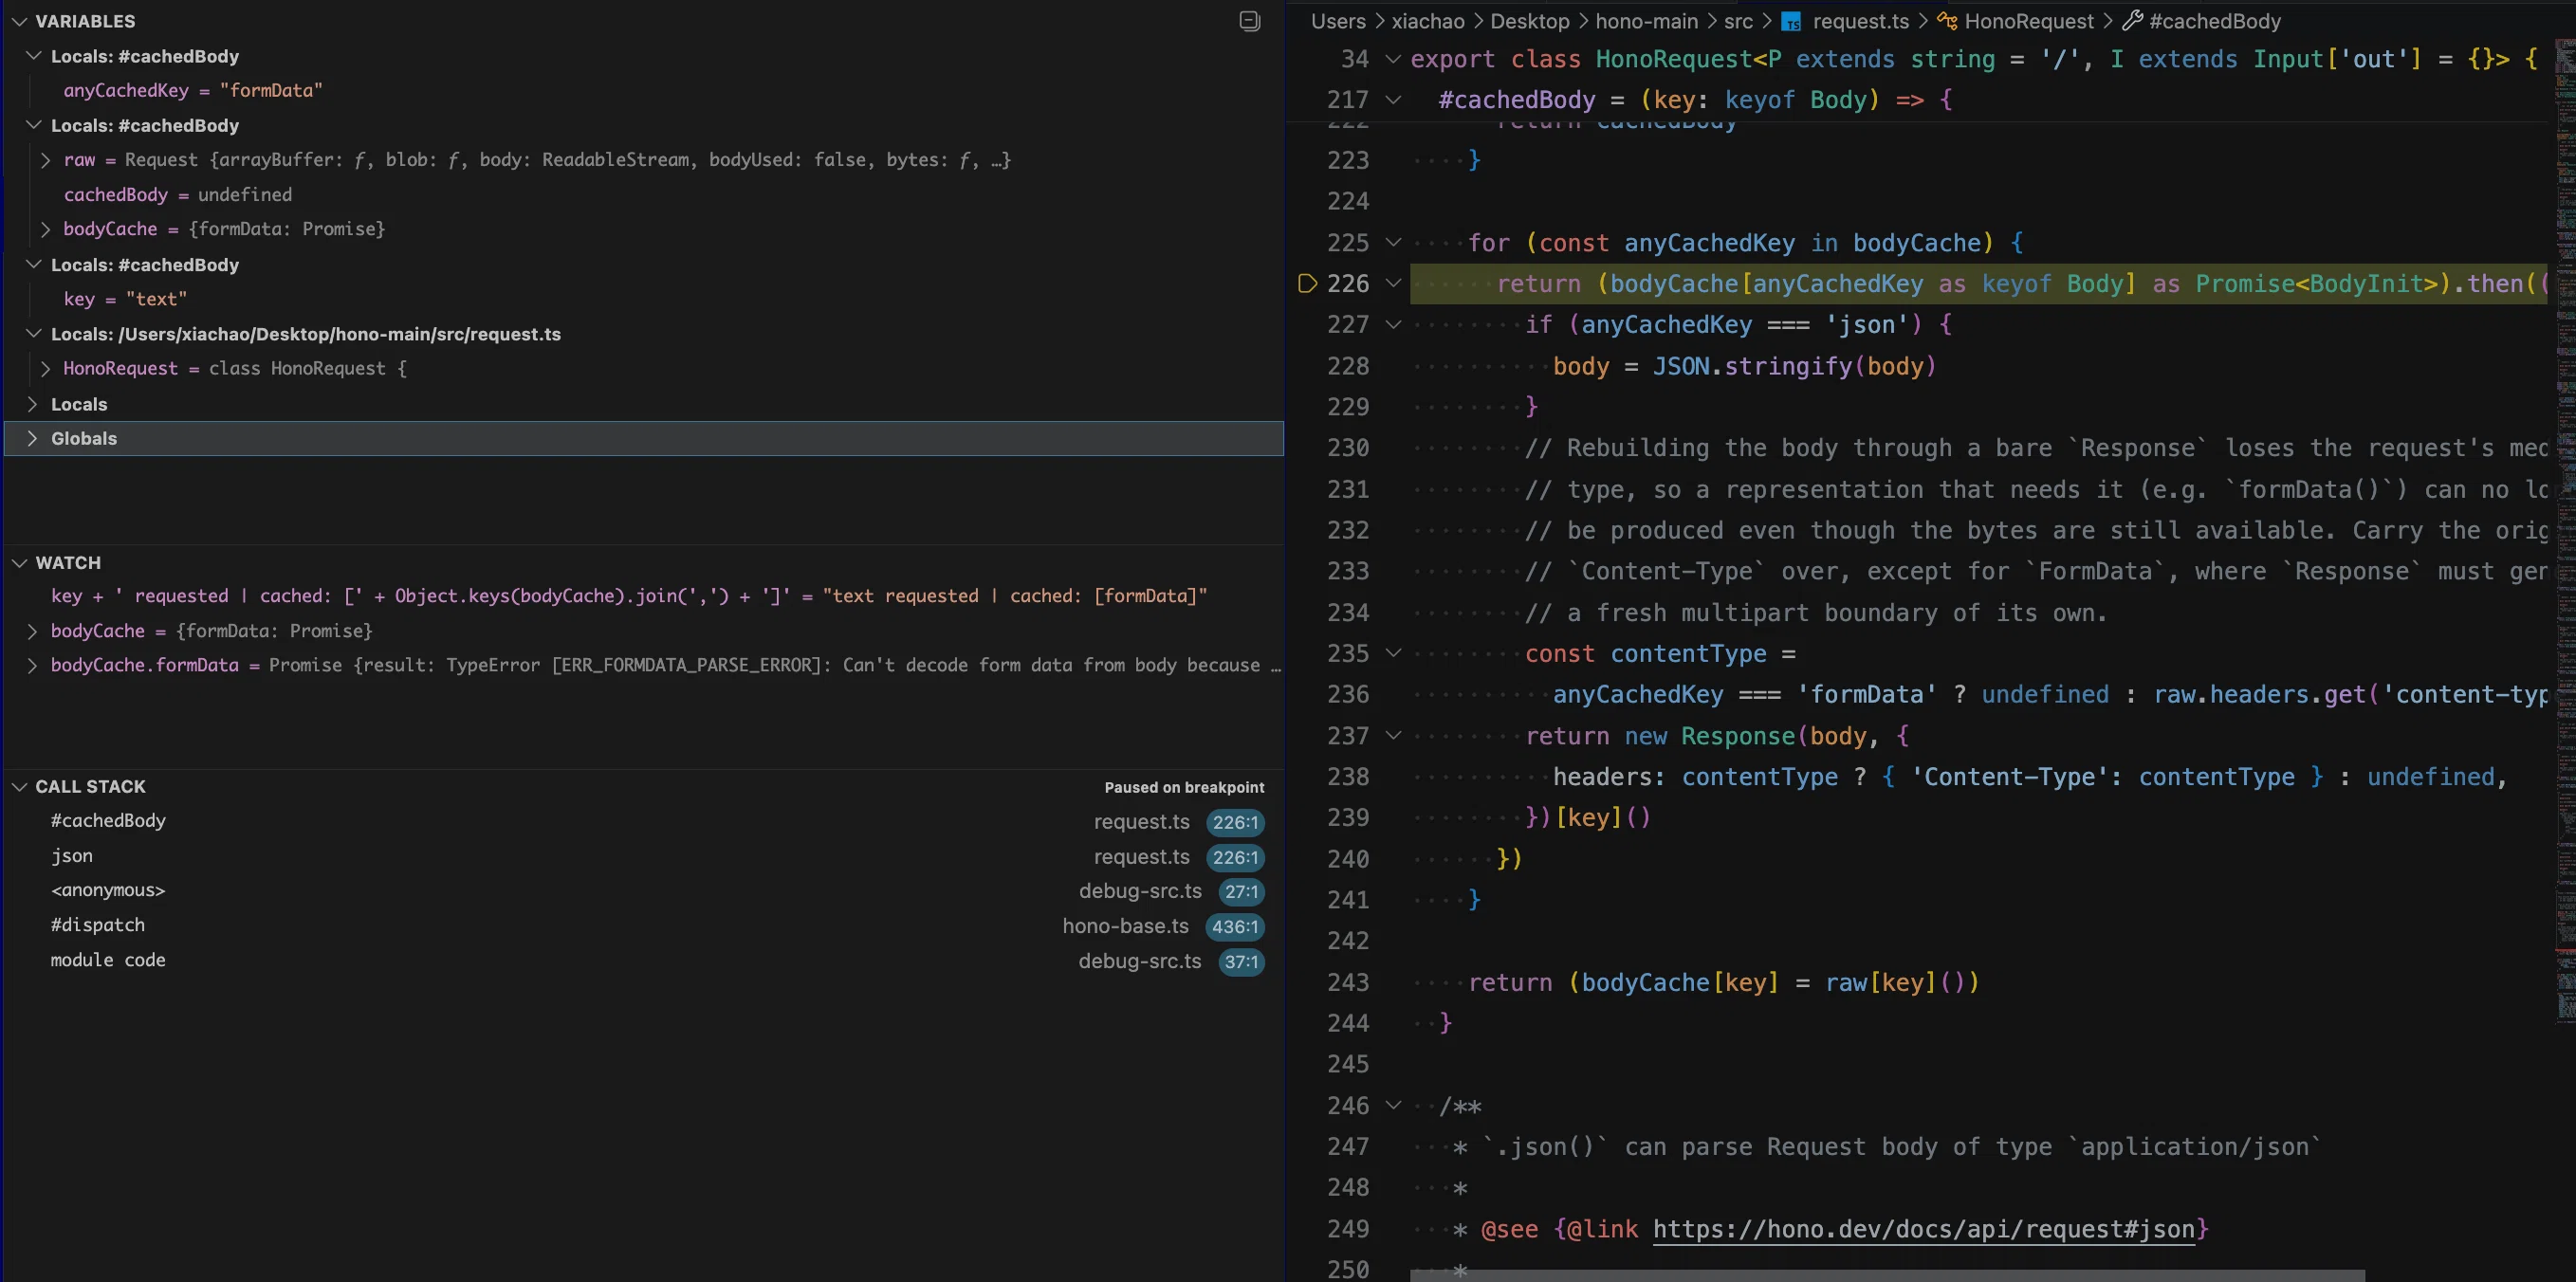This screenshot has width=2576, height=1282.
Task: Collapse the WATCH section
Action: click(19, 563)
